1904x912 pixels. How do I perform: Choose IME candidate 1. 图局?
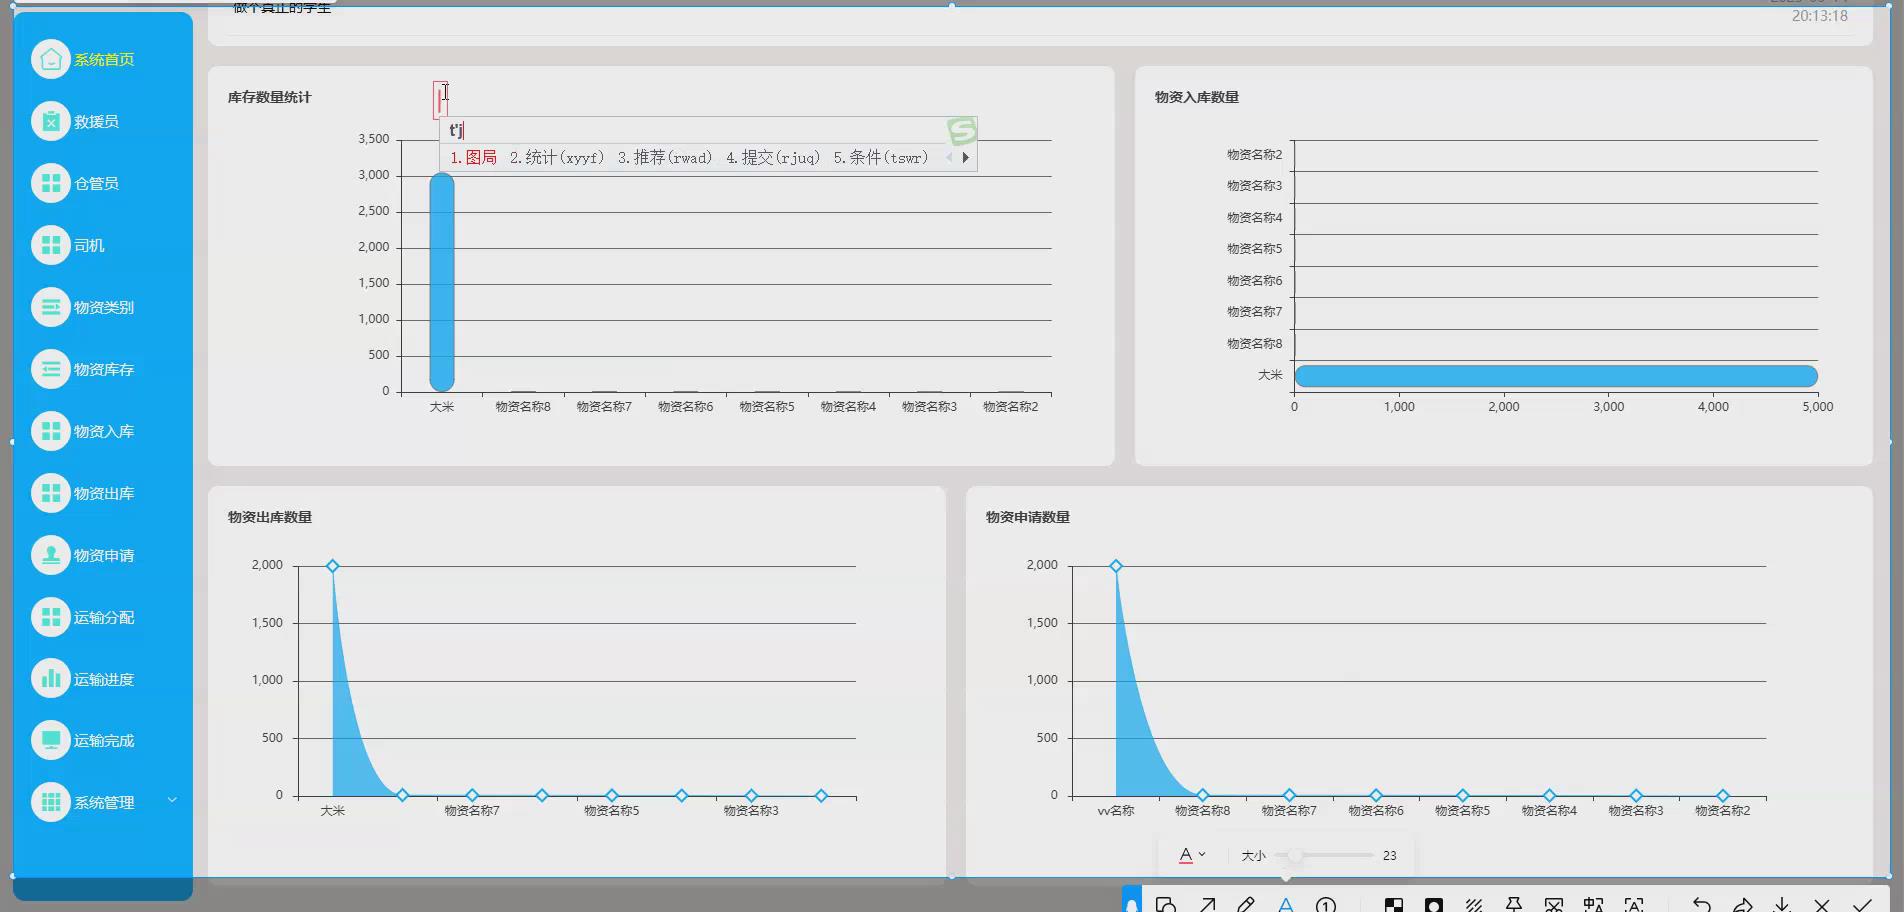coord(473,157)
